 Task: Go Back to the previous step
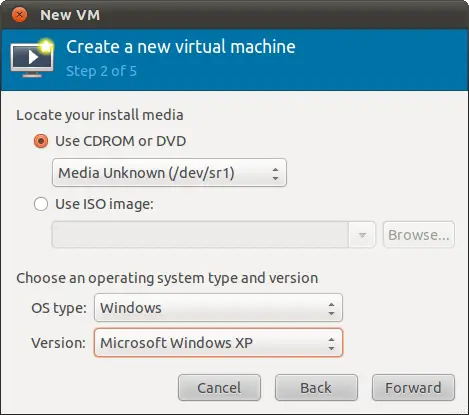click(x=316, y=388)
